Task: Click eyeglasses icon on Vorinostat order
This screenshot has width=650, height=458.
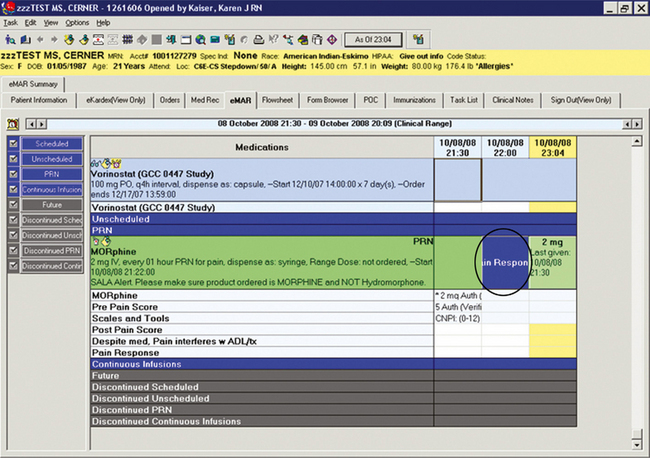Action: point(95,164)
